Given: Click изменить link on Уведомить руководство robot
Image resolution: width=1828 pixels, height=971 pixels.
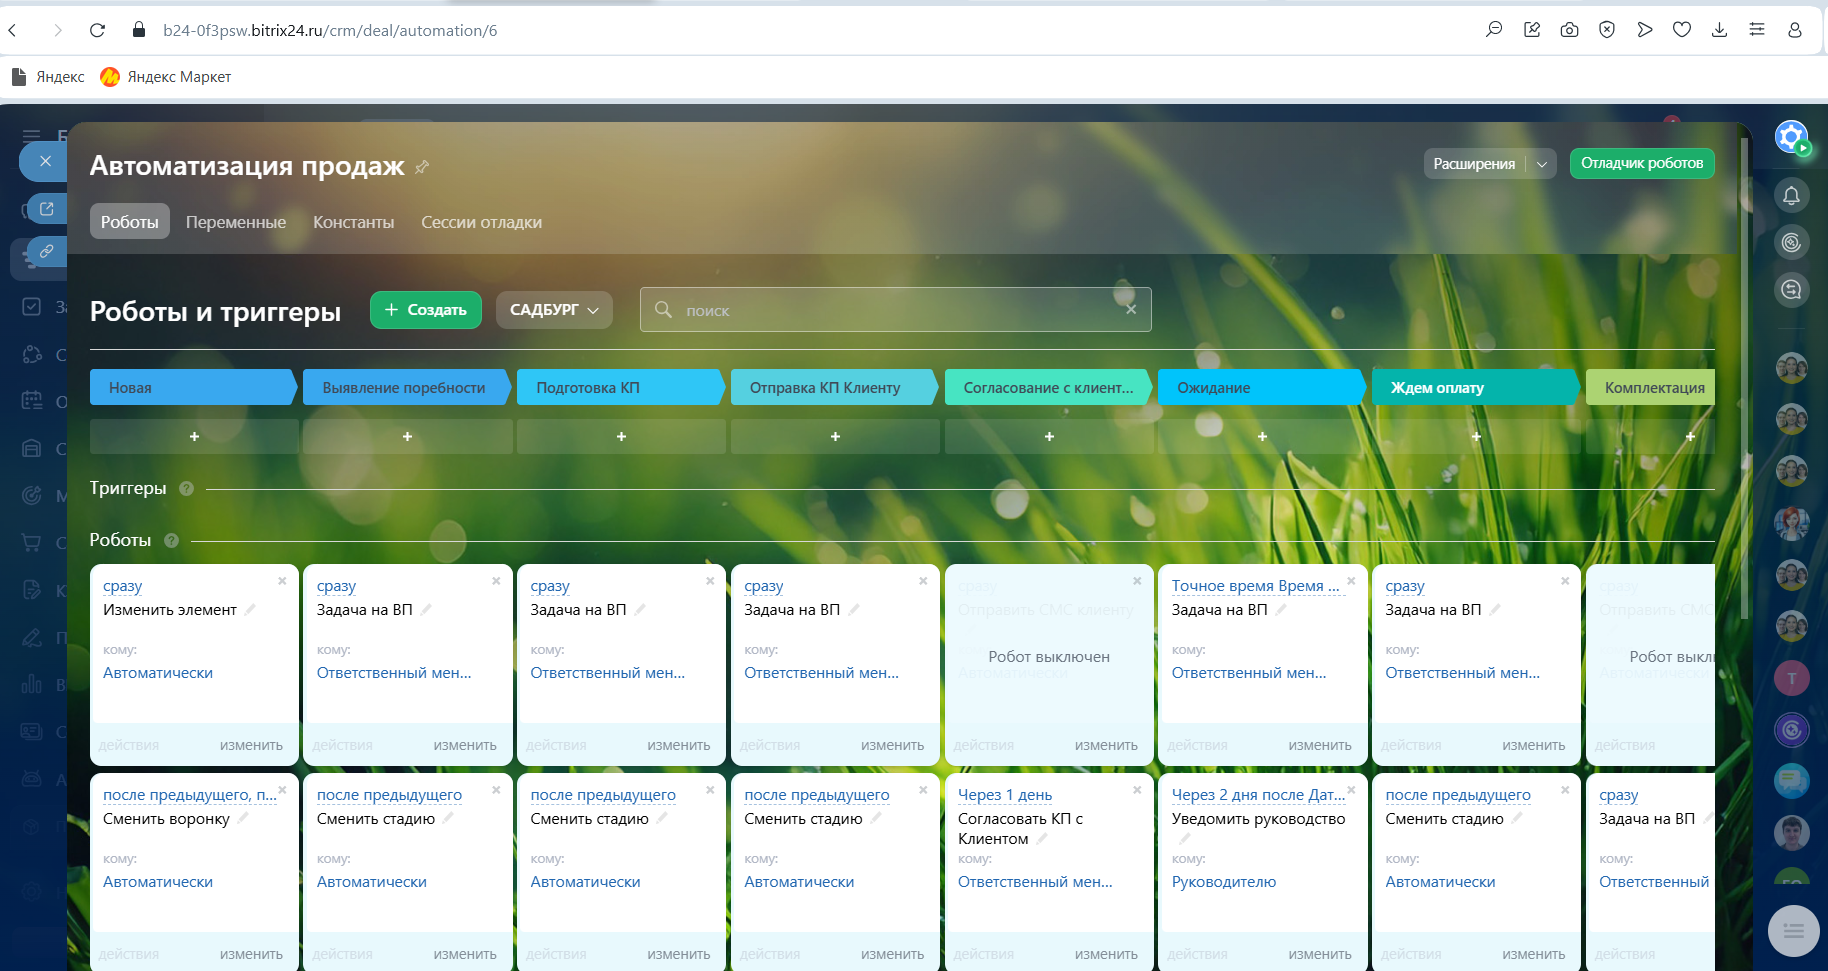Looking at the screenshot, I should click(x=1319, y=954).
